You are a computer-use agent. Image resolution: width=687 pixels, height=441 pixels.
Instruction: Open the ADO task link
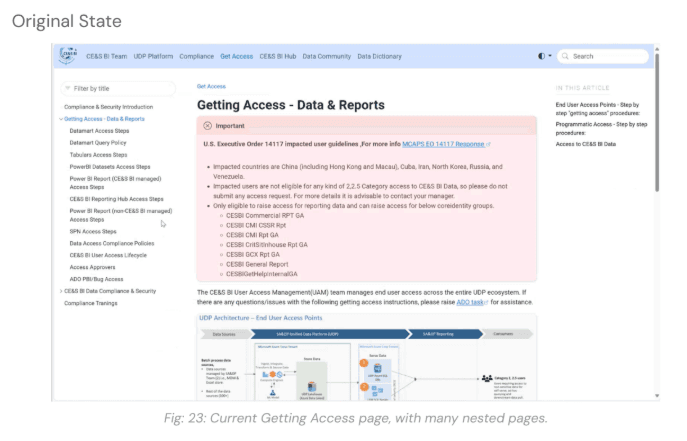point(472,302)
